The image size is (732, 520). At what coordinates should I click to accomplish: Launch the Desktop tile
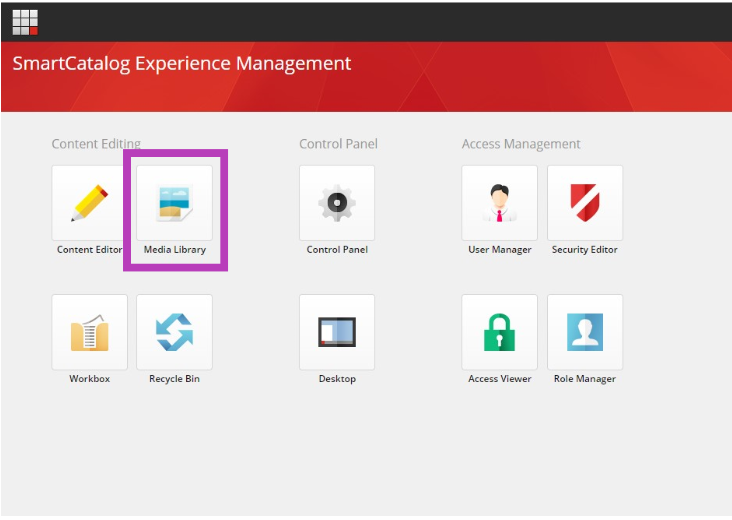pyautogui.click(x=337, y=332)
